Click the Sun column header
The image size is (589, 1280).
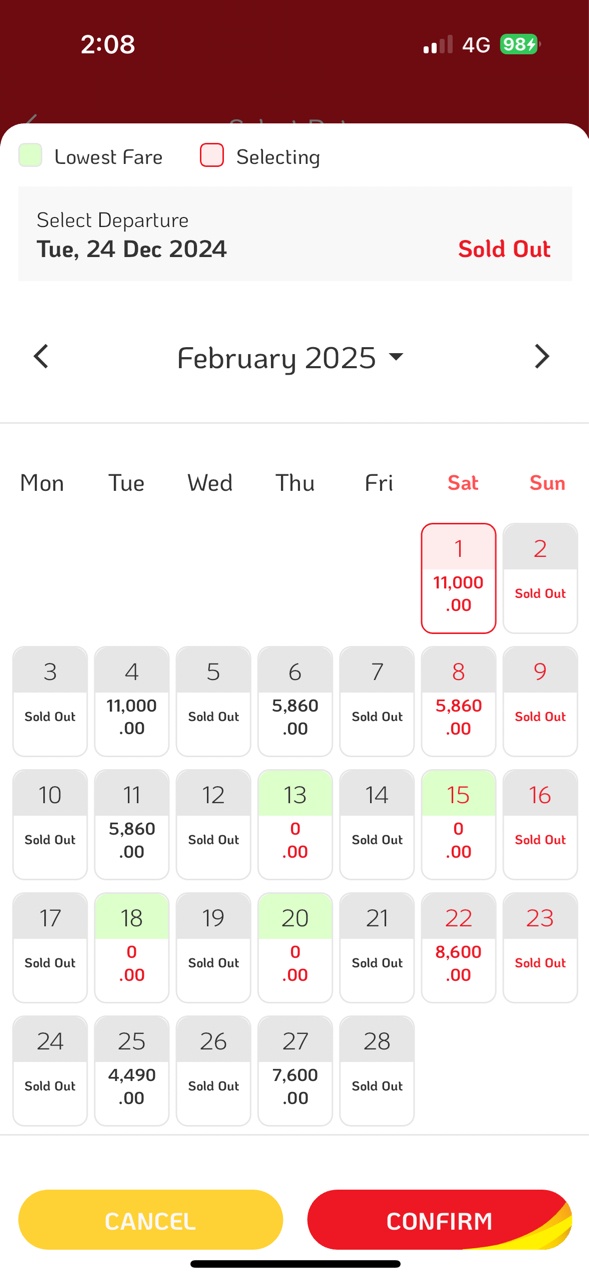click(x=547, y=483)
